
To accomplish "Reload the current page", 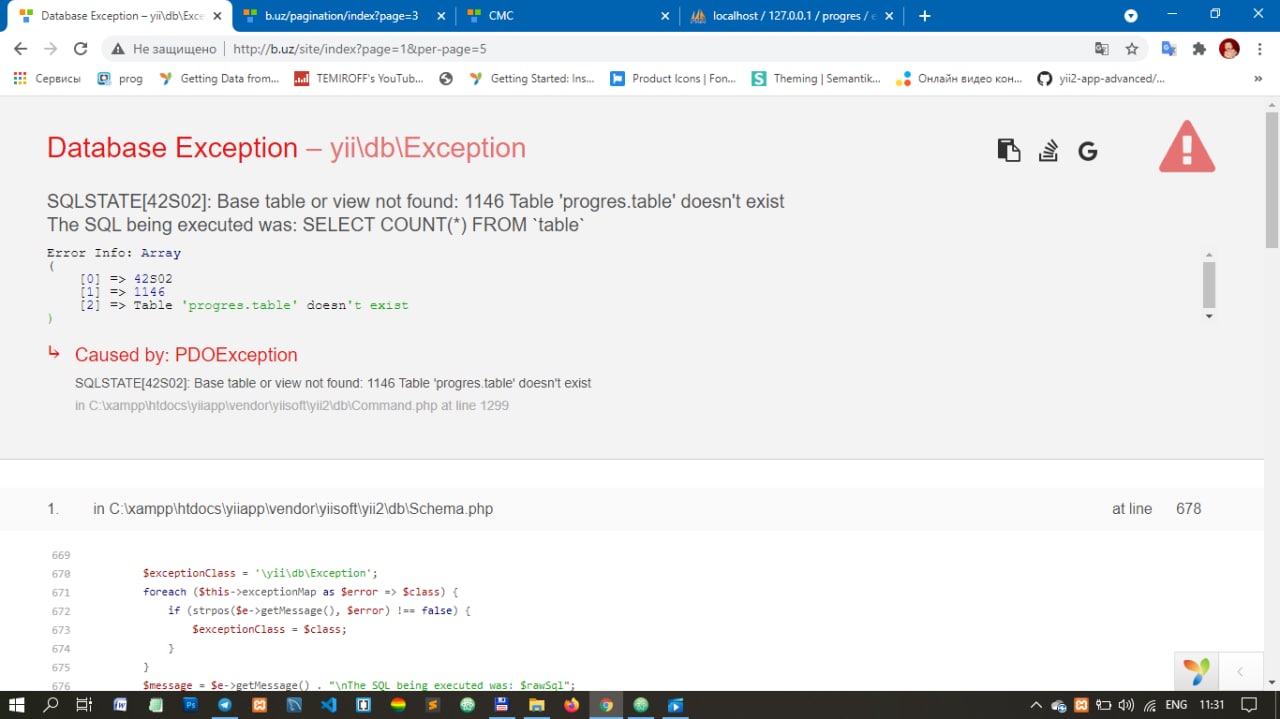I will click(x=81, y=48).
